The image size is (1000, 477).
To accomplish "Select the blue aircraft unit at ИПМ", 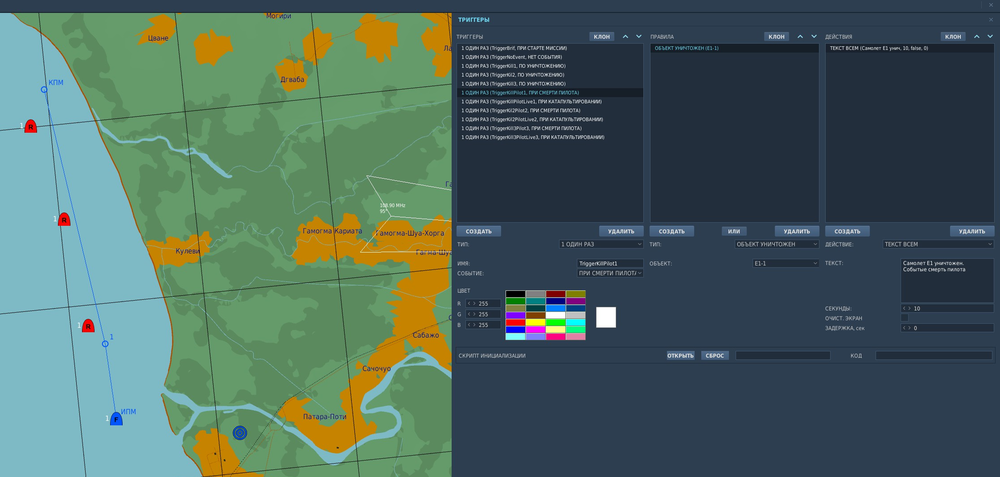I will (x=116, y=419).
